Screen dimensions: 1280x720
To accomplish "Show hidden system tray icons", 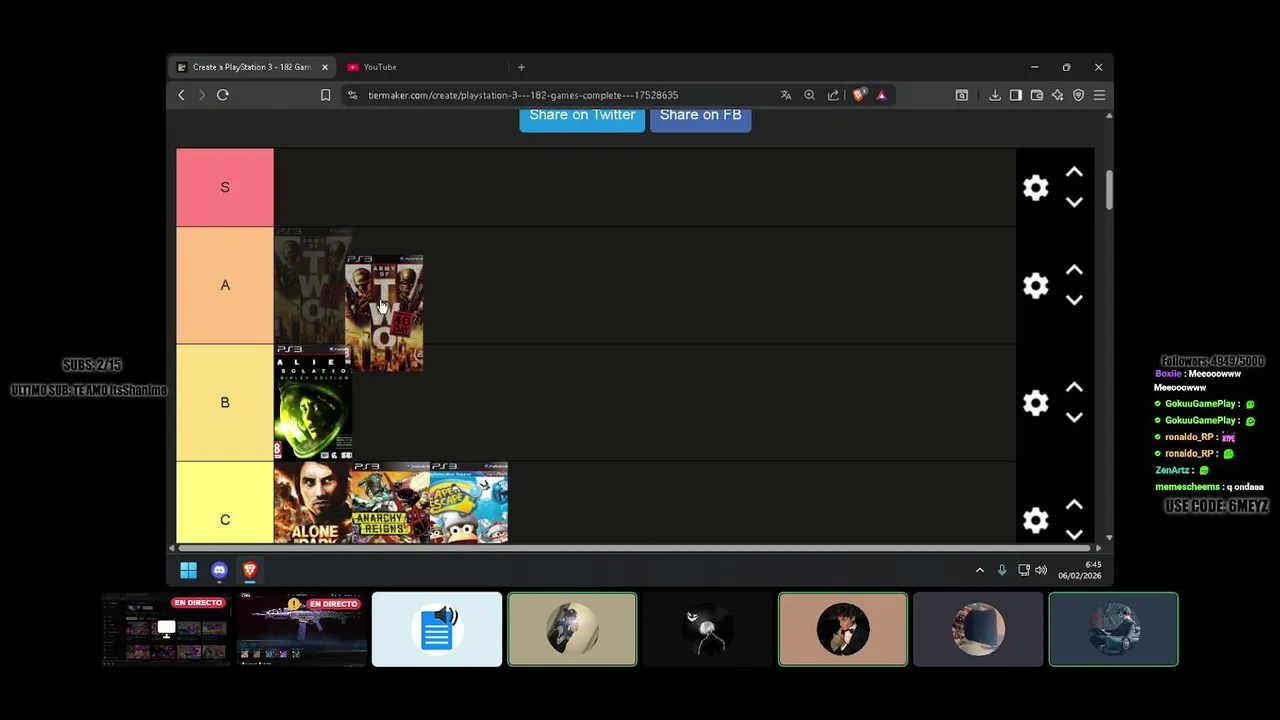I will pos(980,570).
